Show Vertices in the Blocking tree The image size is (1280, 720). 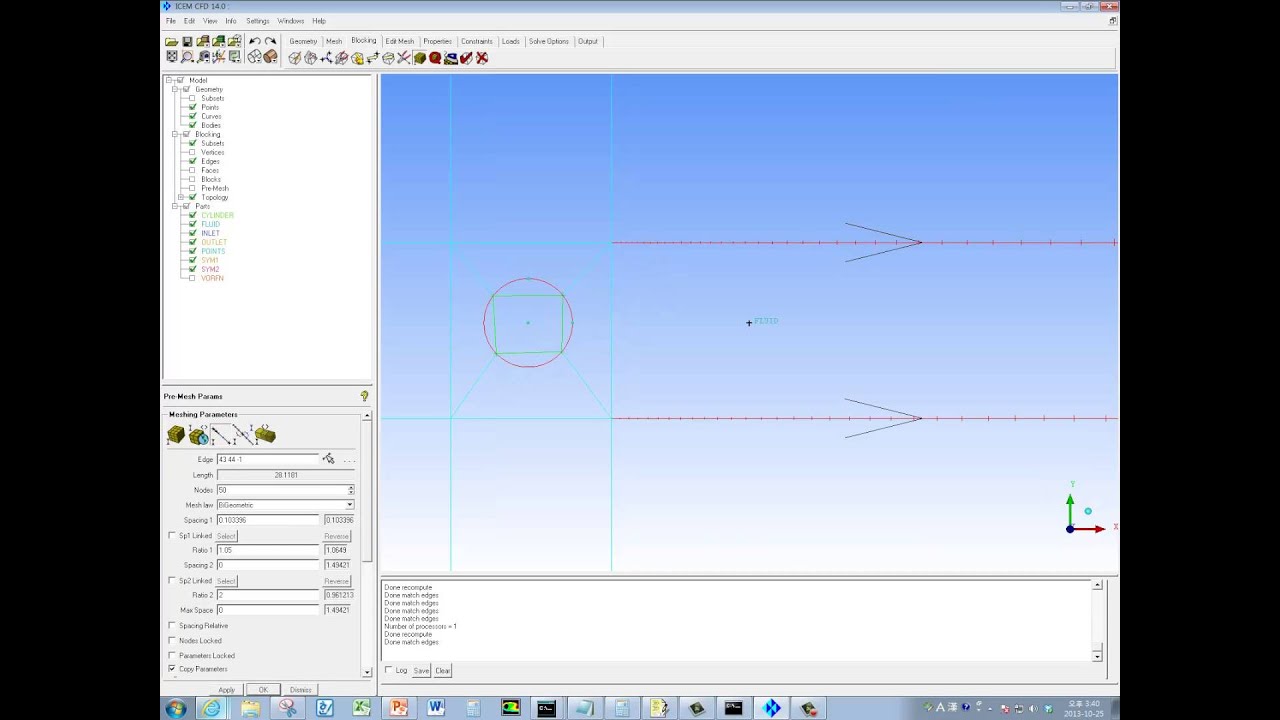(192, 152)
